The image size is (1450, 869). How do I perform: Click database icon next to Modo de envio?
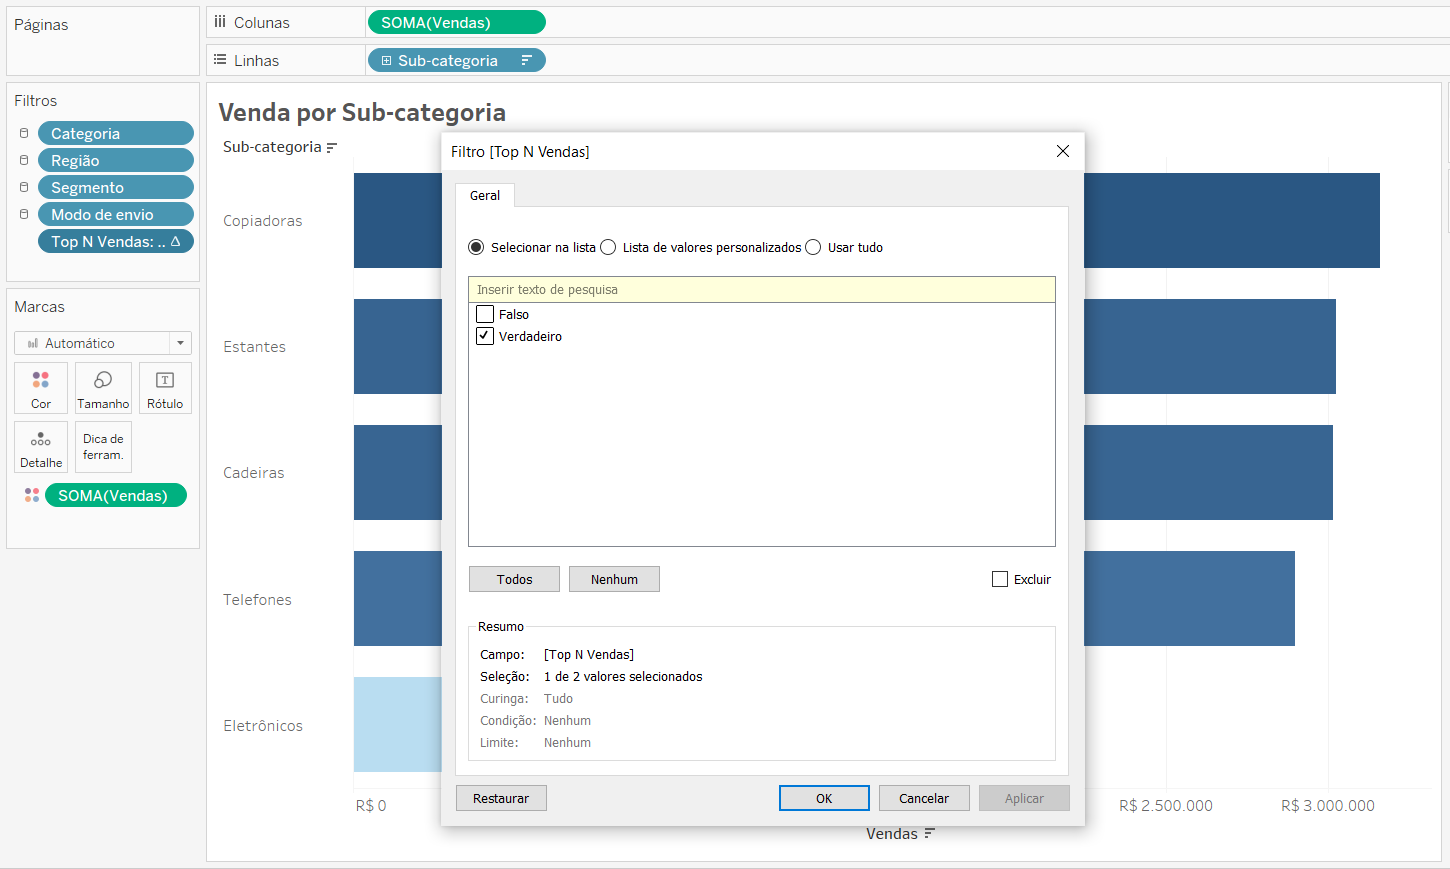click(x=24, y=214)
